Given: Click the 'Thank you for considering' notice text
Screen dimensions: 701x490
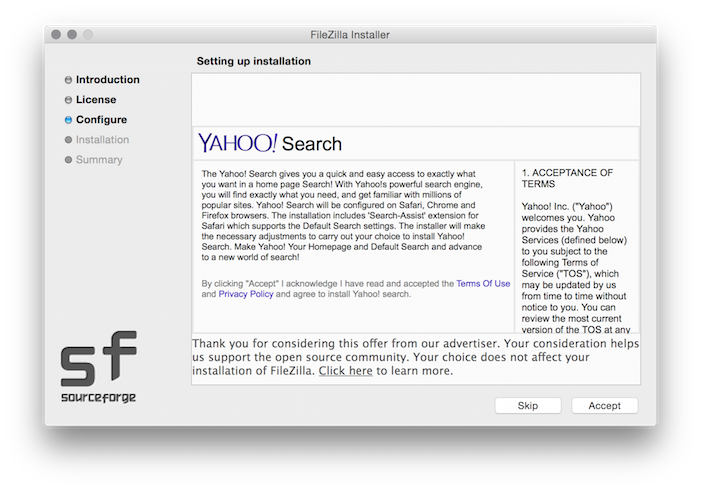Looking at the screenshot, I should [415, 357].
